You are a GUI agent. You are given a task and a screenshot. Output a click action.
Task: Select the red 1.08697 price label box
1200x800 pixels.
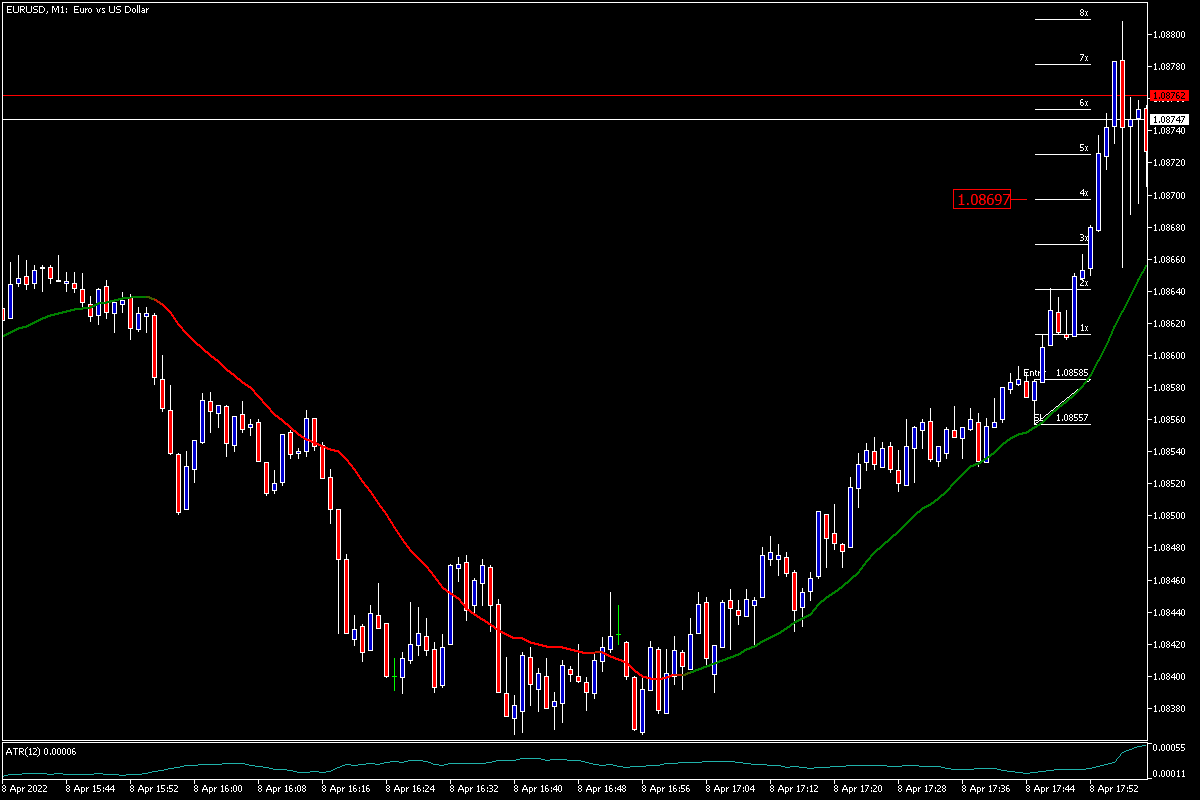pos(983,200)
